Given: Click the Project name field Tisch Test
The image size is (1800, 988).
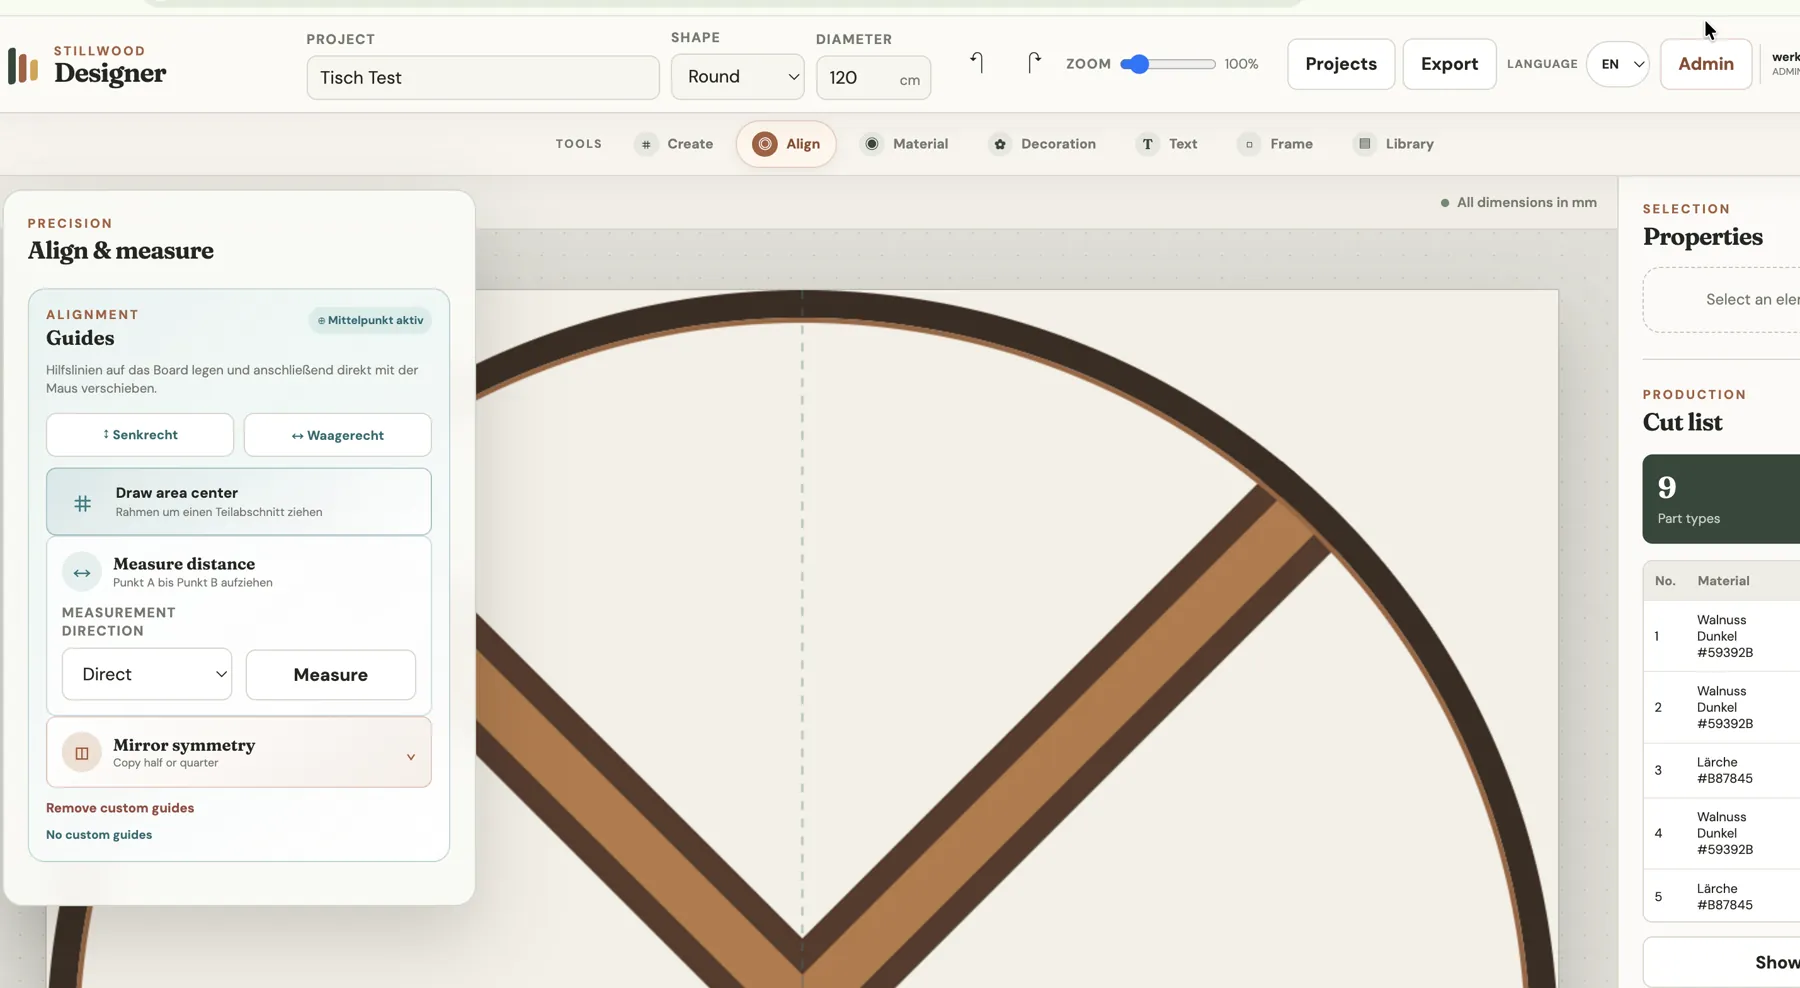Looking at the screenshot, I should click(483, 78).
